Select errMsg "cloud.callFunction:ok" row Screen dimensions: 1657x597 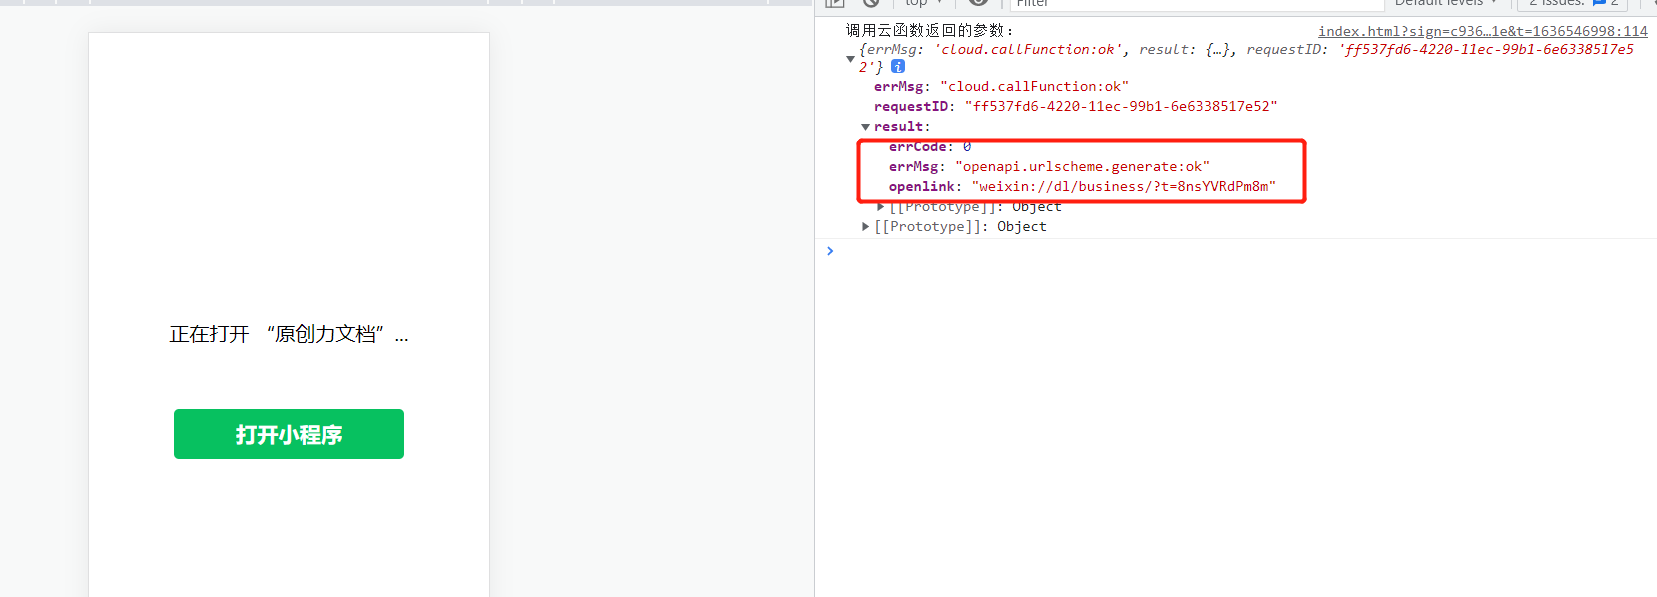(x=1001, y=87)
